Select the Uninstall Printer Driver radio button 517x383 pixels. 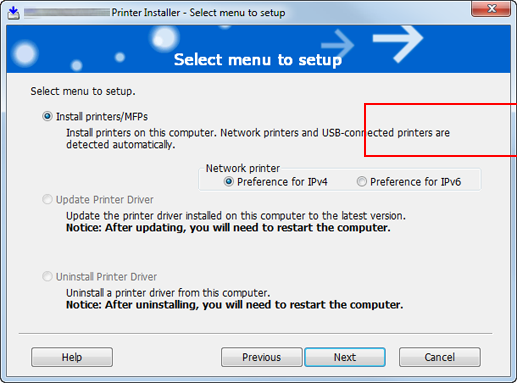[47, 276]
